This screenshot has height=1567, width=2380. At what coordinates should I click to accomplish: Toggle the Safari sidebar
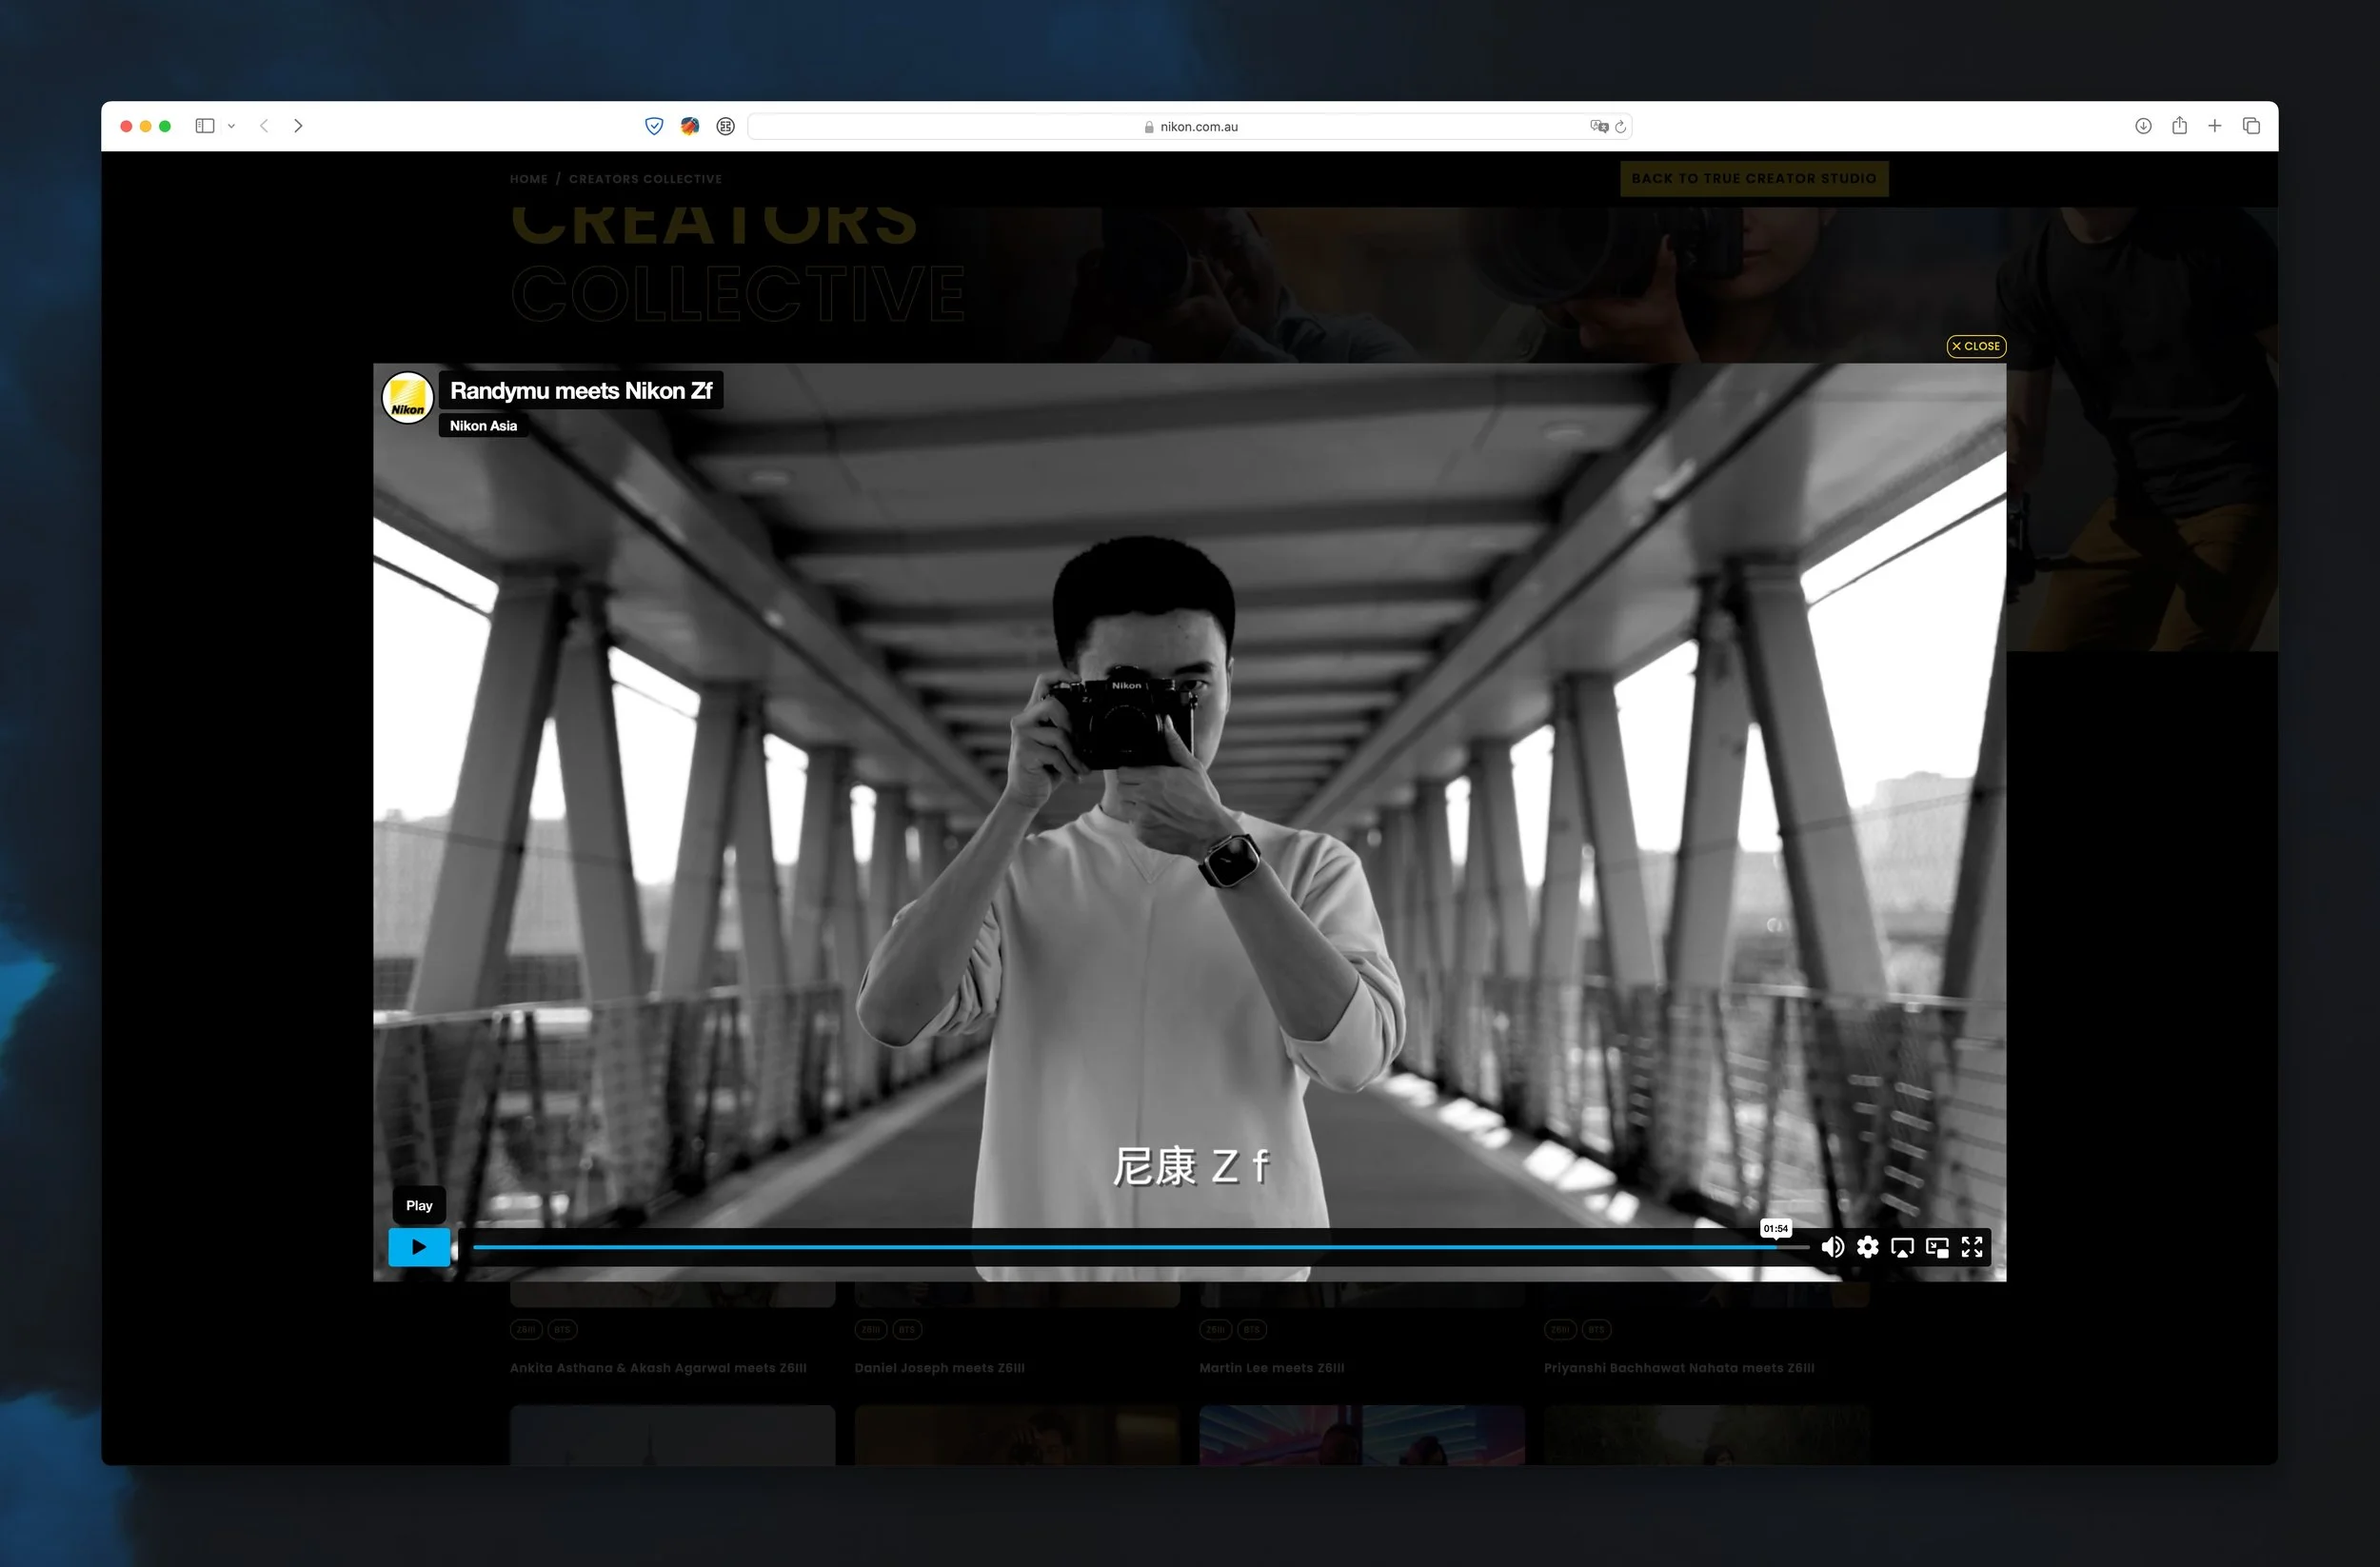point(205,126)
